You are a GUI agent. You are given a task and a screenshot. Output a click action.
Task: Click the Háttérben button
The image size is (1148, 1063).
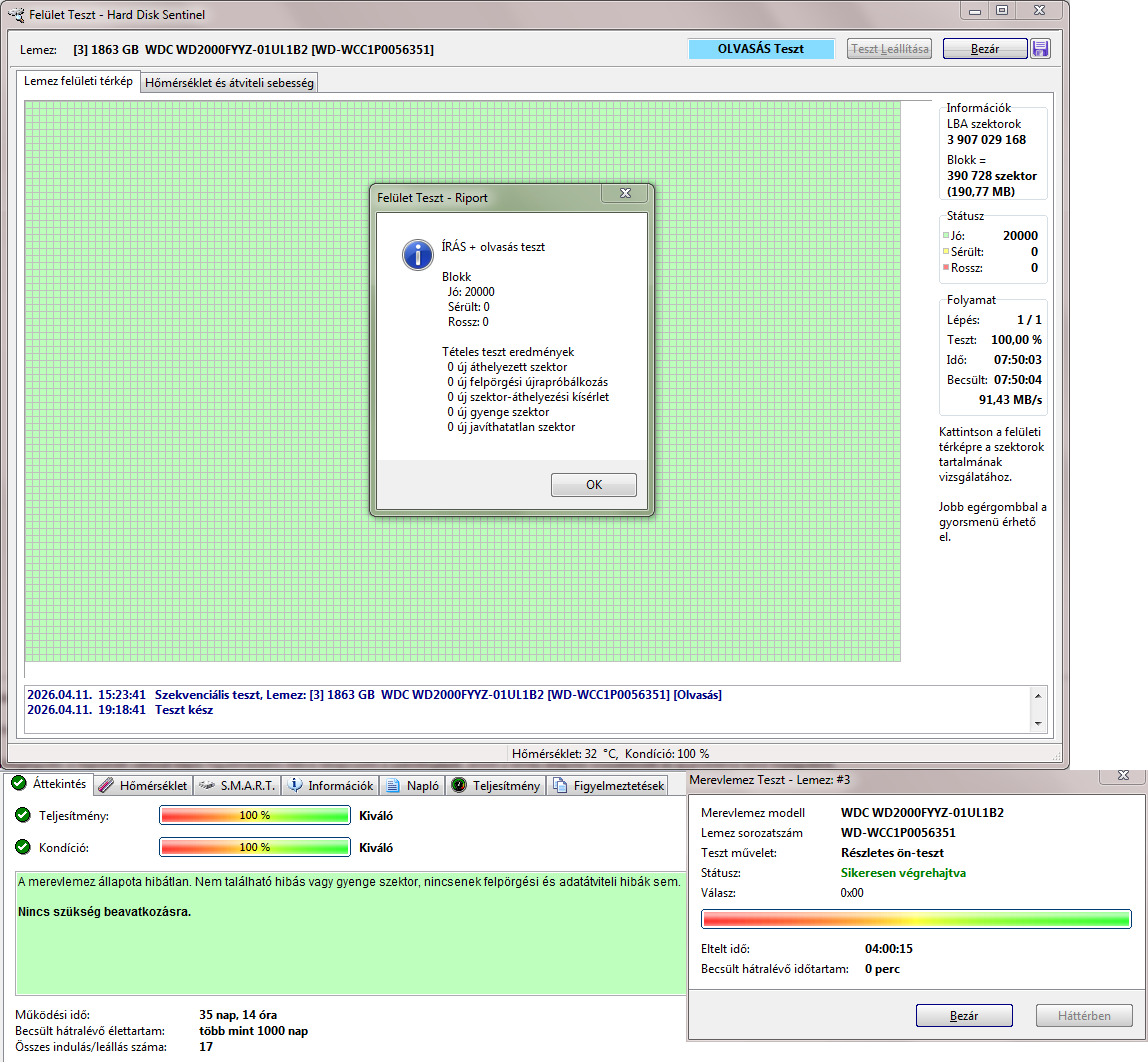click(1084, 1015)
